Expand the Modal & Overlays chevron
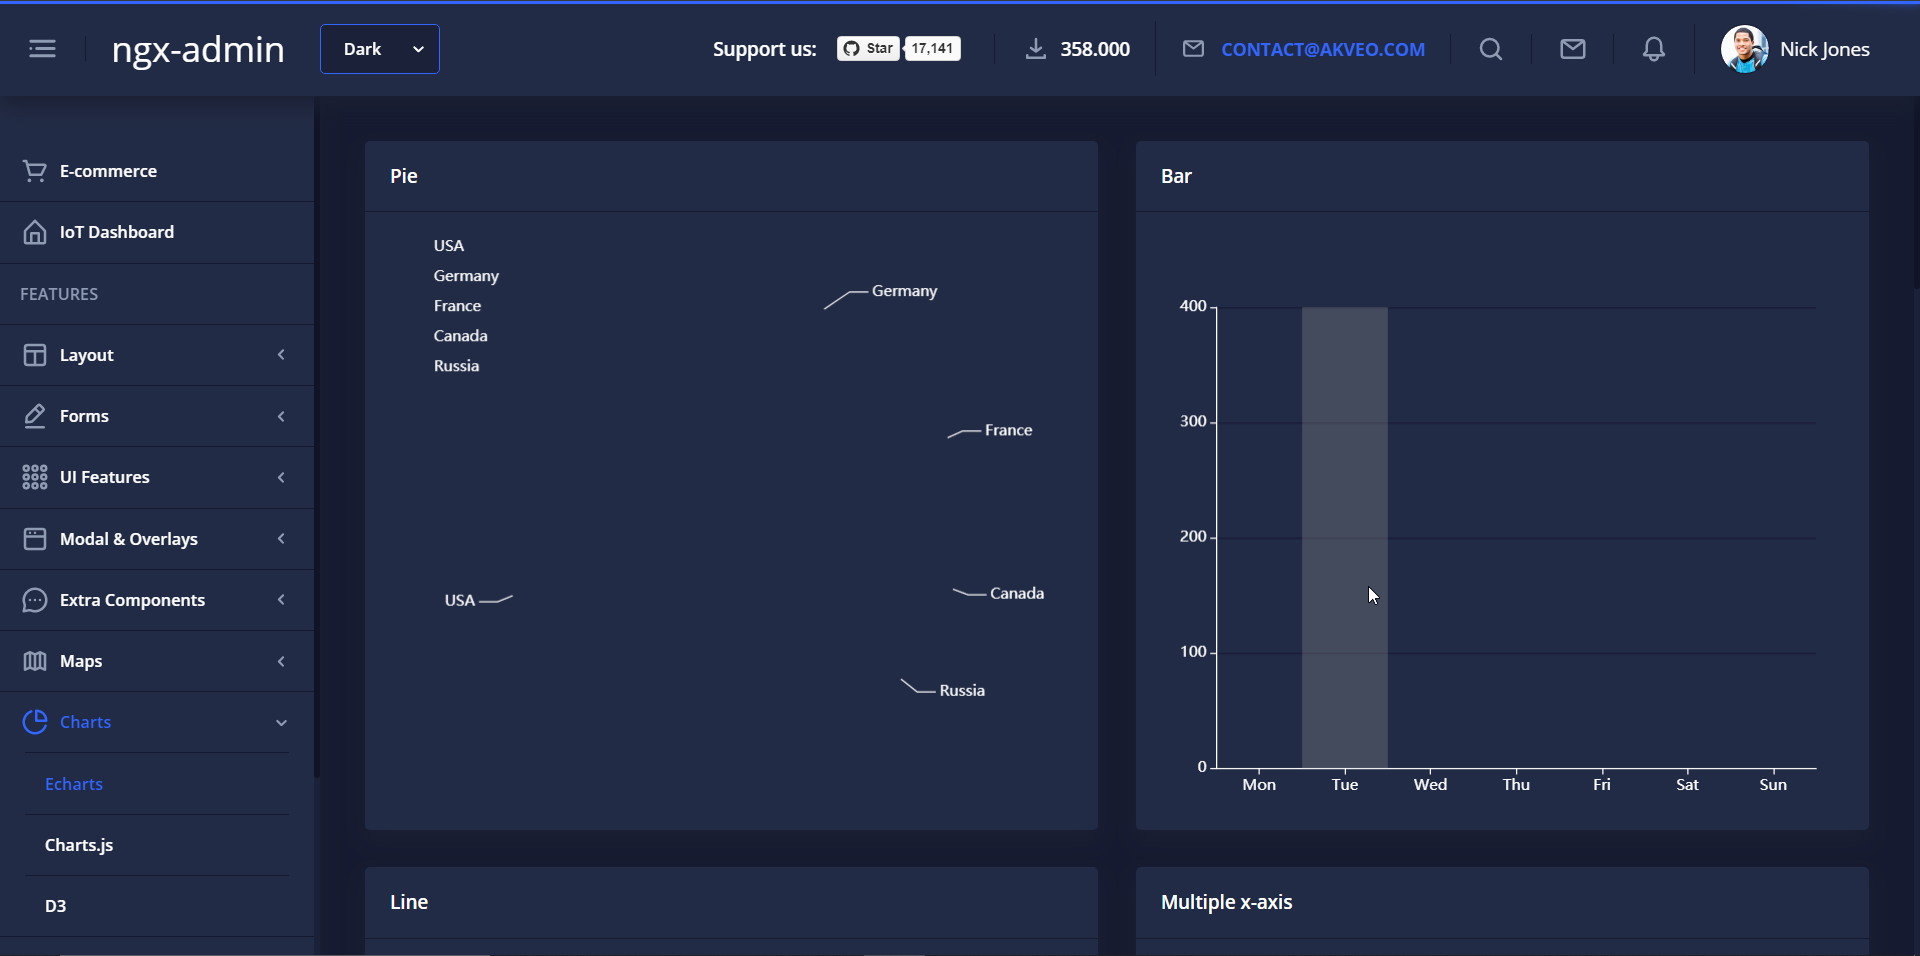 coord(281,539)
